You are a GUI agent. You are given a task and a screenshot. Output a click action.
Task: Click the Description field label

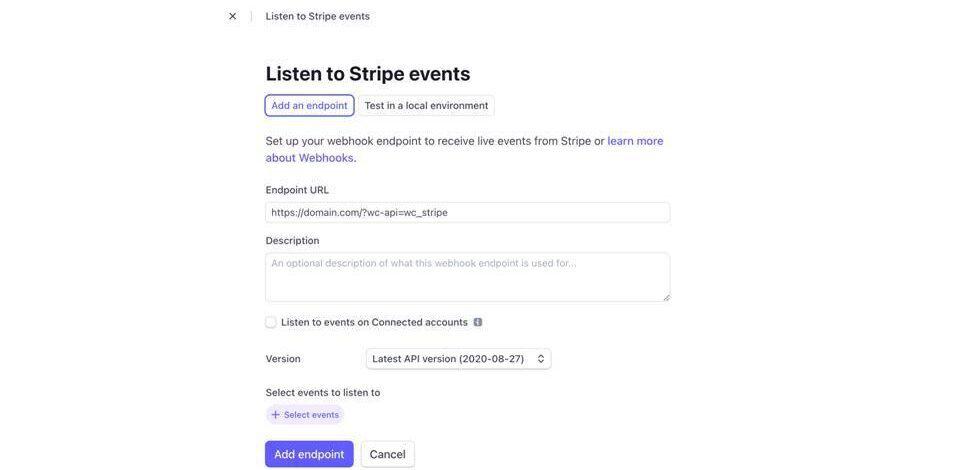(x=292, y=241)
